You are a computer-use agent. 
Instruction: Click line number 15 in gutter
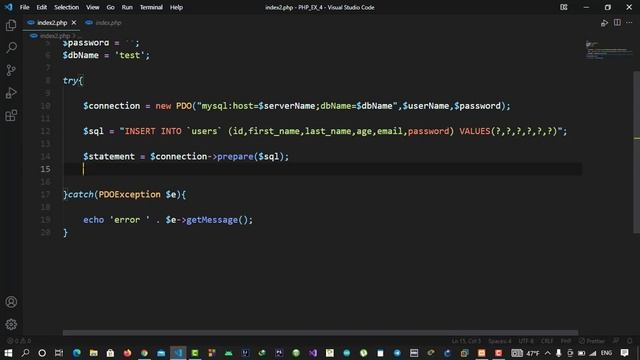[x=45, y=169]
